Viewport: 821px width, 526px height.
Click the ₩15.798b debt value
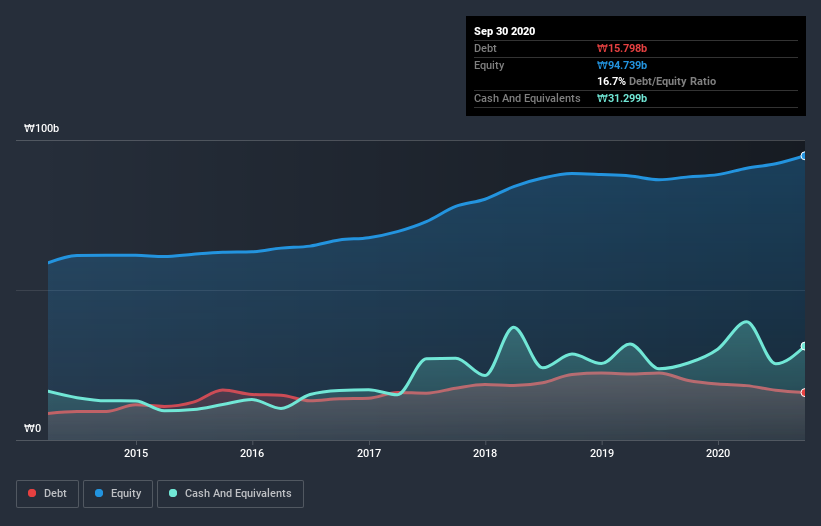pyautogui.click(x=622, y=48)
